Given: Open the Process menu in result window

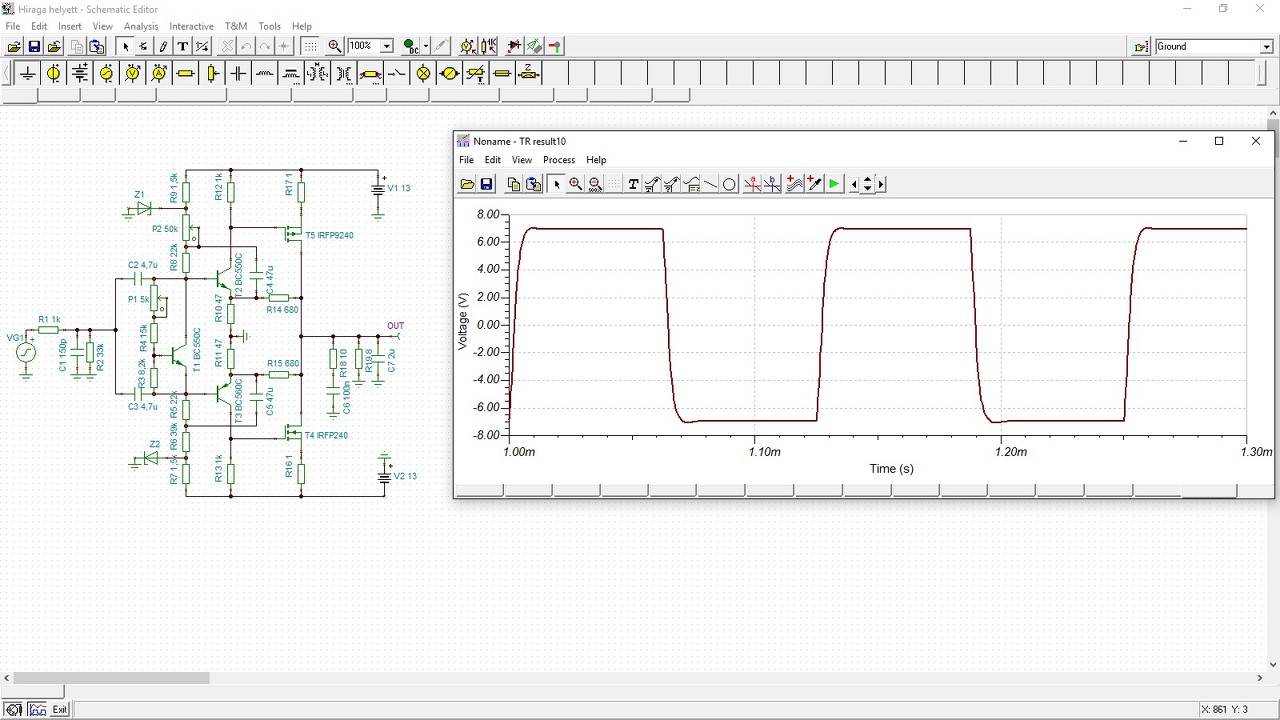Looking at the screenshot, I should [x=558, y=160].
